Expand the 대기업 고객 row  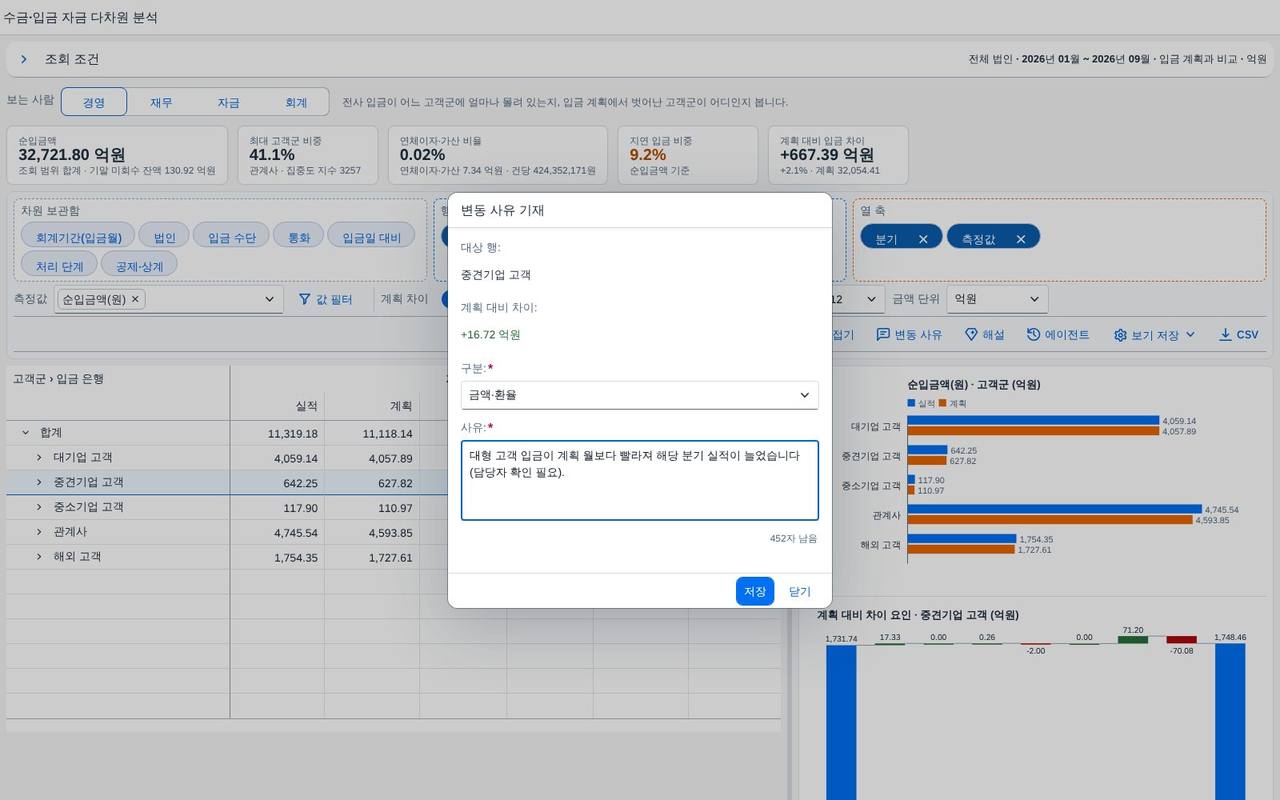point(39,458)
